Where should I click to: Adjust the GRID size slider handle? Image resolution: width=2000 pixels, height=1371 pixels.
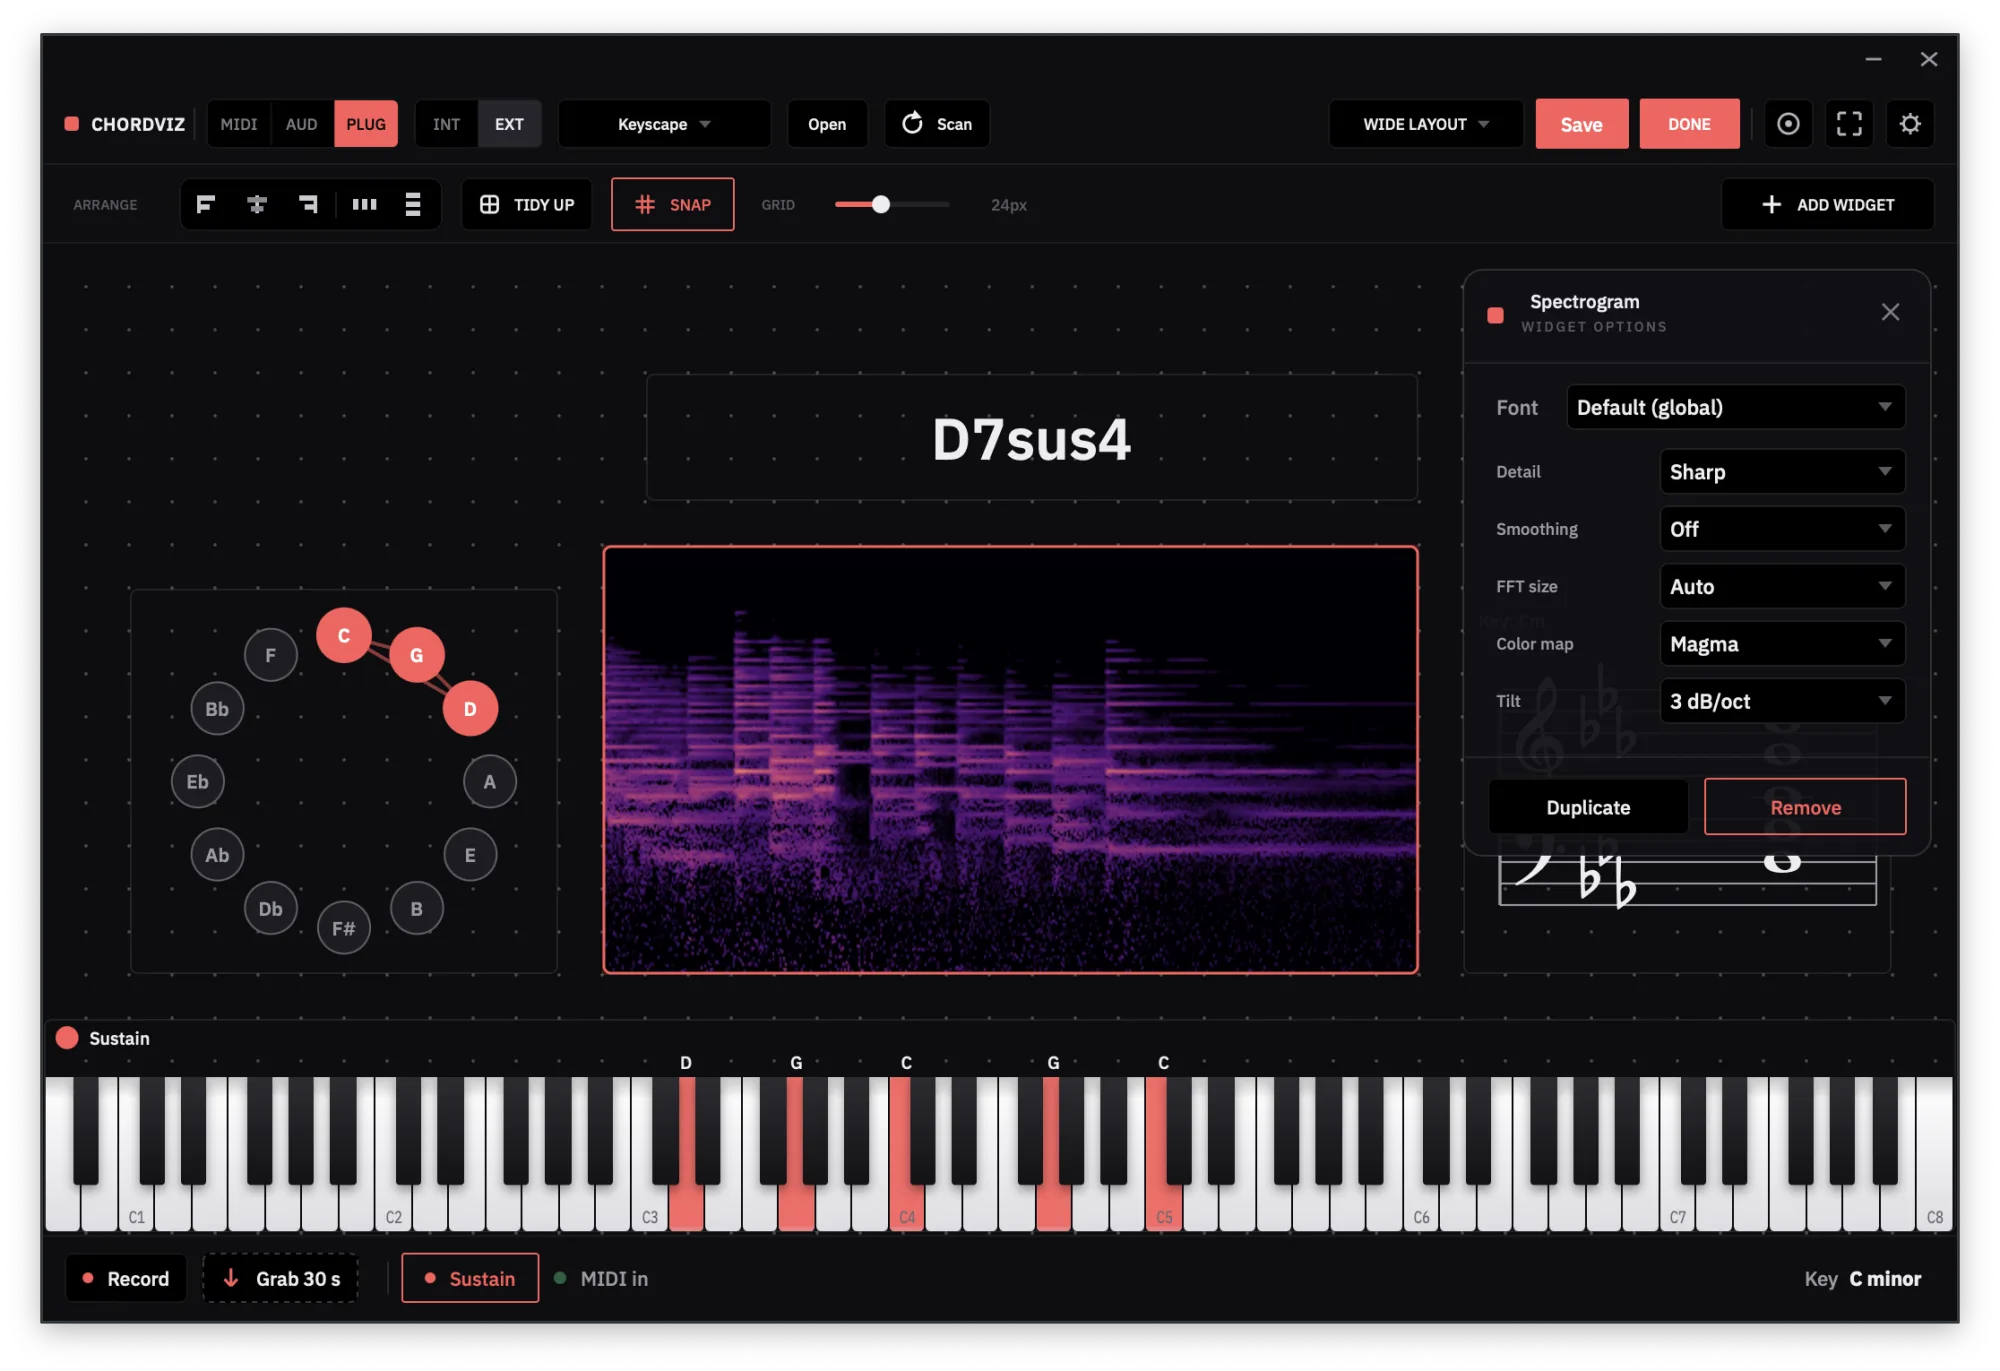point(880,204)
